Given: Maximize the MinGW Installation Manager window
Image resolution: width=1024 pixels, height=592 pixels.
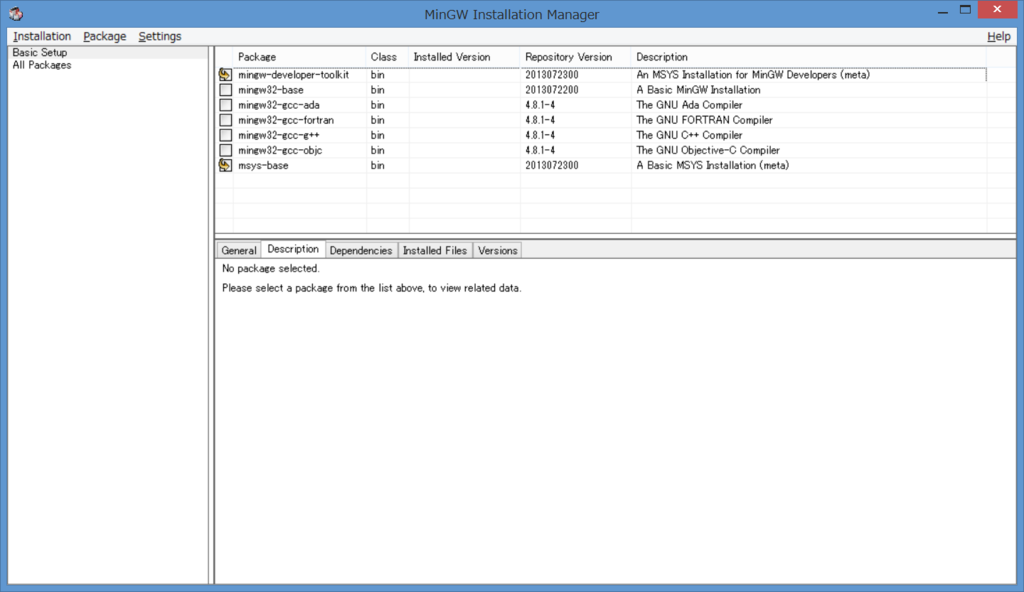Looking at the screenshot, I should pyautogui.click(x=965, y=10).
